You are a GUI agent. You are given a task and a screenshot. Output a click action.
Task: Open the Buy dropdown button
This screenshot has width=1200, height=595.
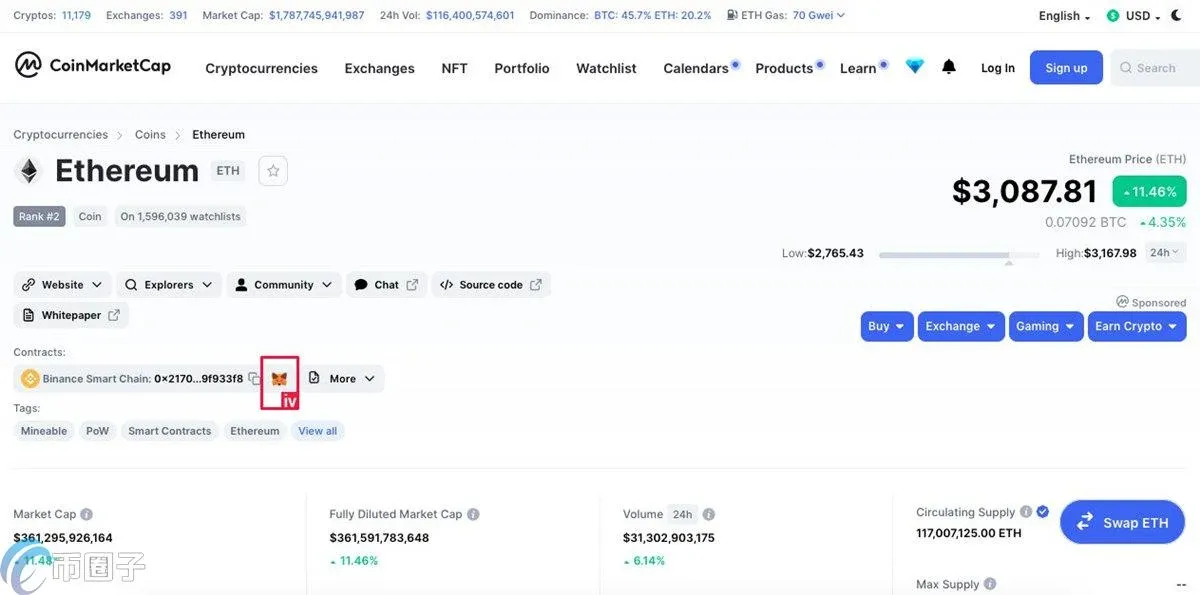tap(887, 326)
